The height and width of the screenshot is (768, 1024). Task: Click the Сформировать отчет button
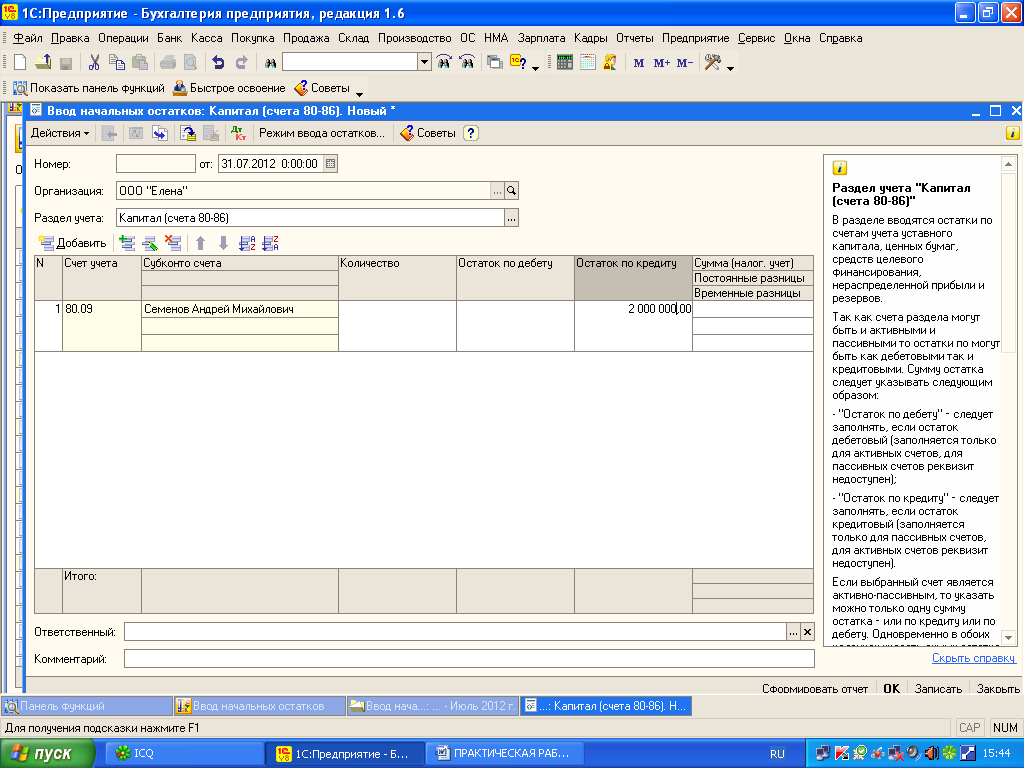815,688
